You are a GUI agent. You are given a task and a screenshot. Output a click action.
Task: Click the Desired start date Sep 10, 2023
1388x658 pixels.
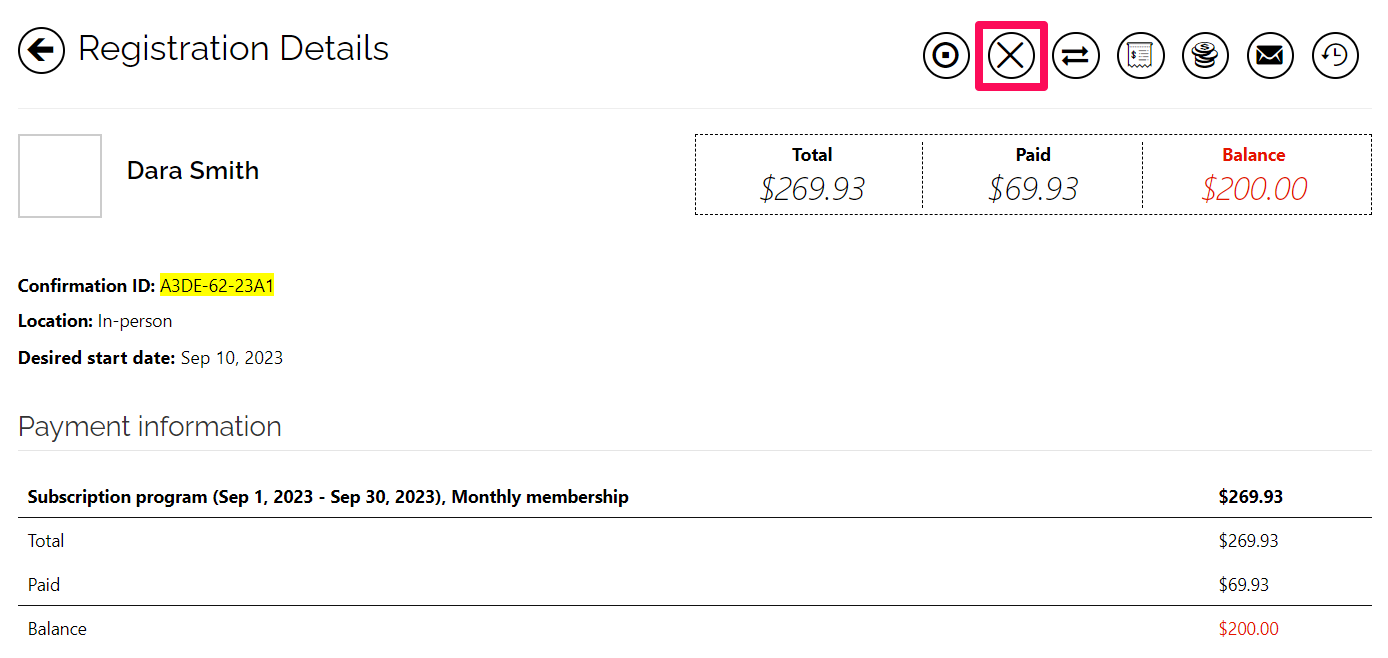(151, 358)
